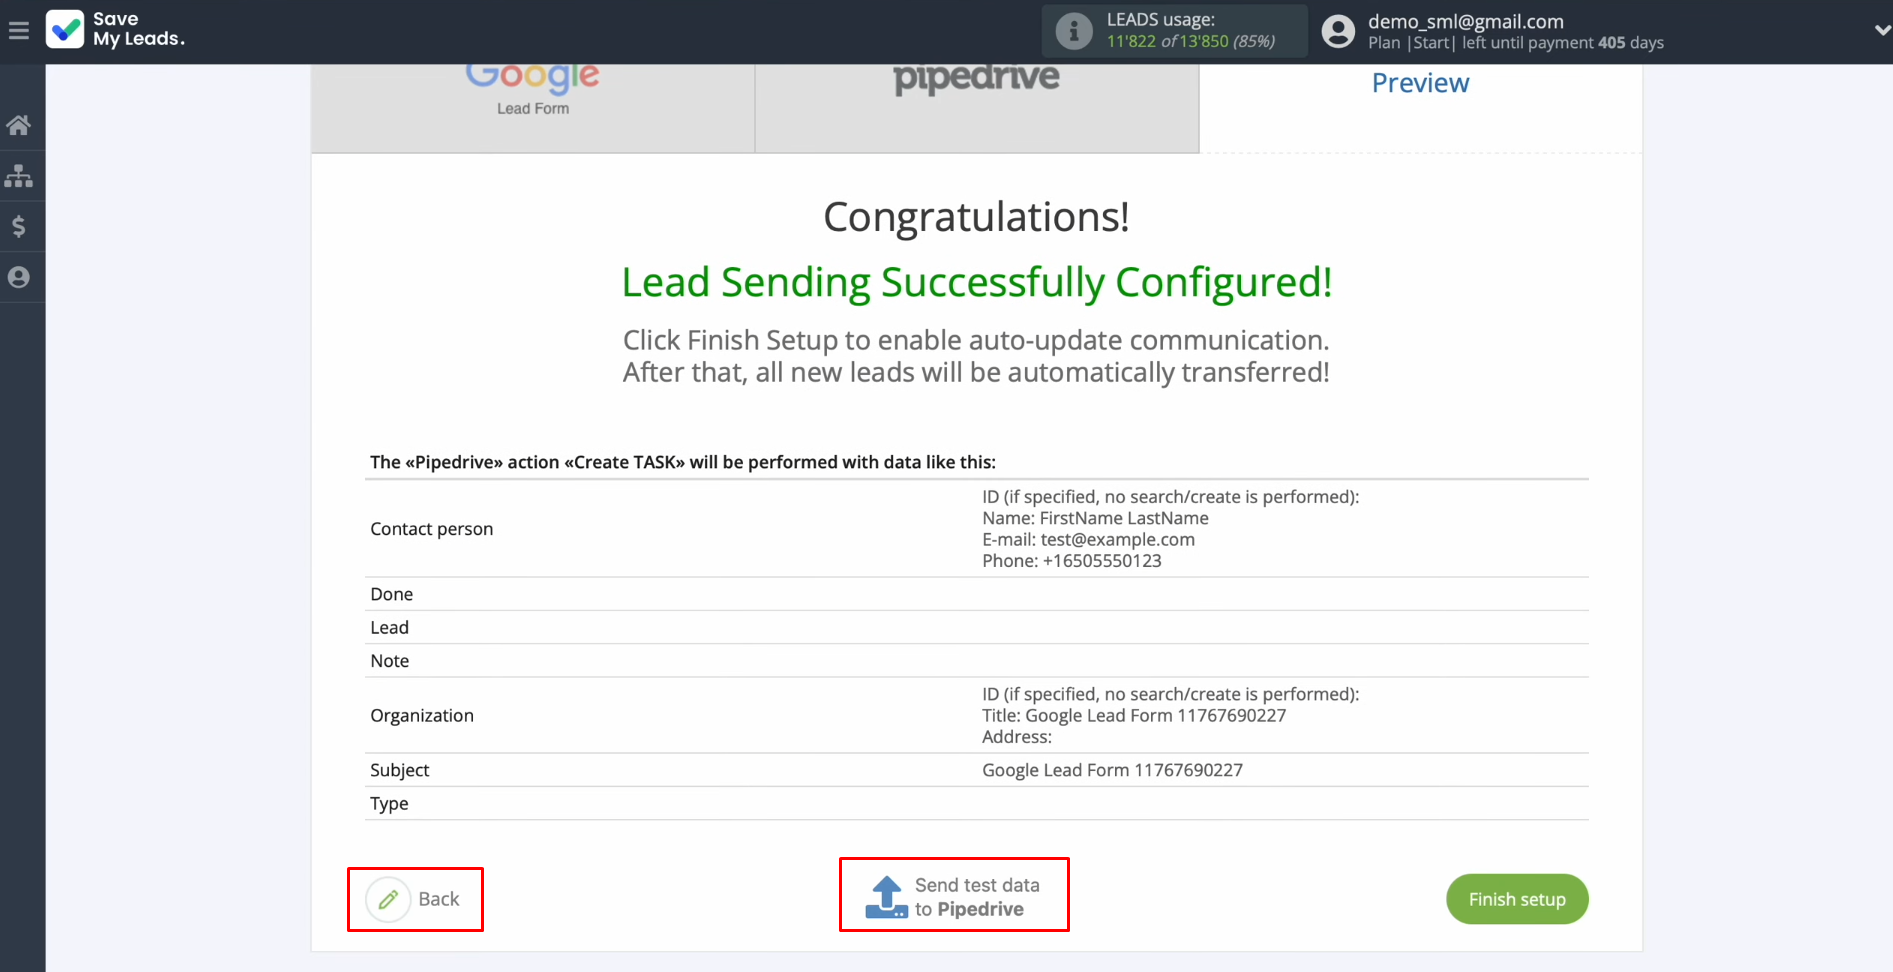The height and width of the screenshot is (972, 1893).
Task: Click the Lead Sending Successfully Configured! heading
Action: [977, 283]
